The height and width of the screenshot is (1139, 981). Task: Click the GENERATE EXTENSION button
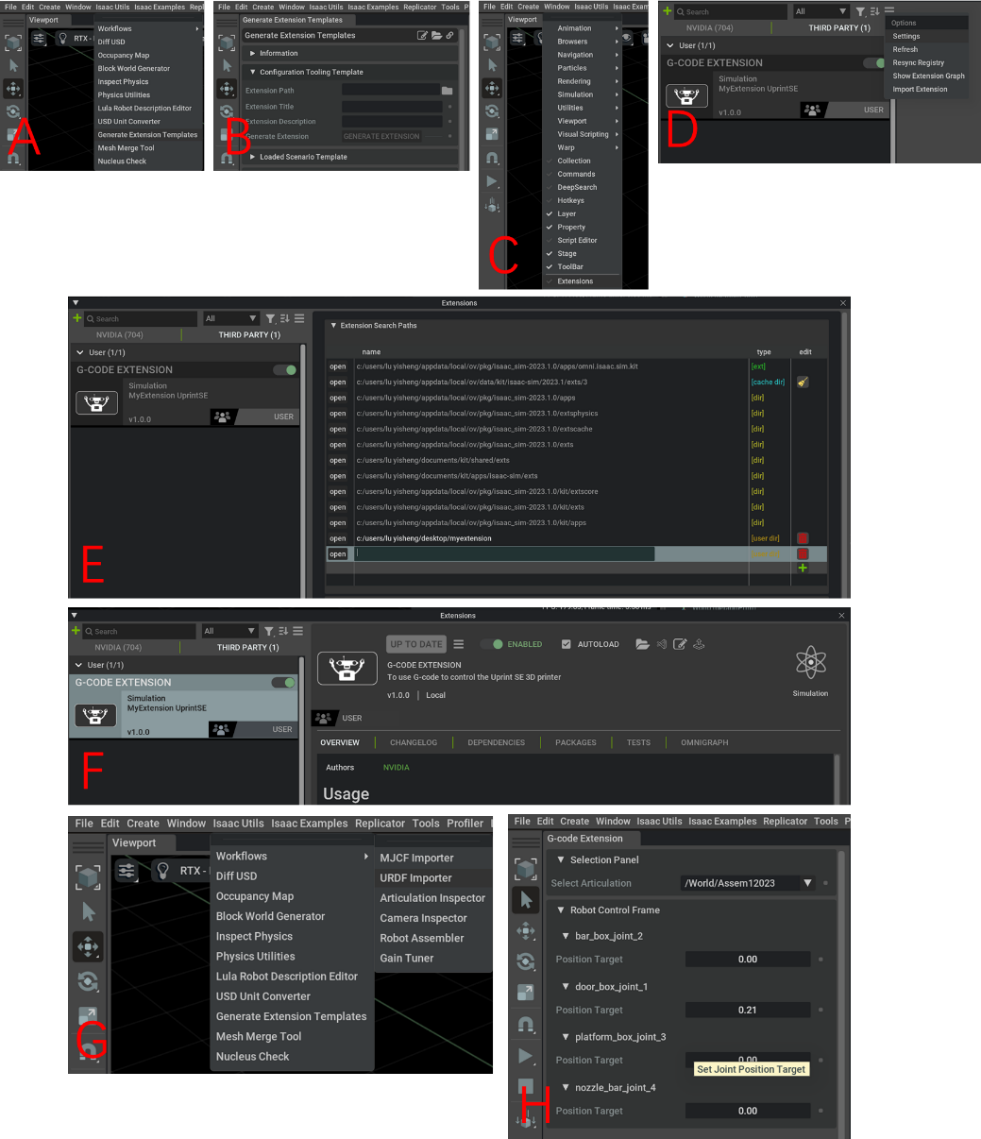point(382,136)
